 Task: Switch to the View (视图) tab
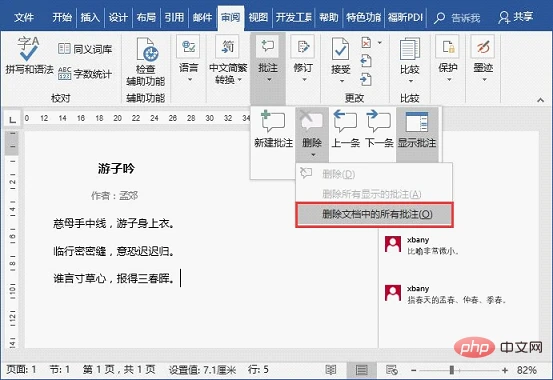point(258,17)
